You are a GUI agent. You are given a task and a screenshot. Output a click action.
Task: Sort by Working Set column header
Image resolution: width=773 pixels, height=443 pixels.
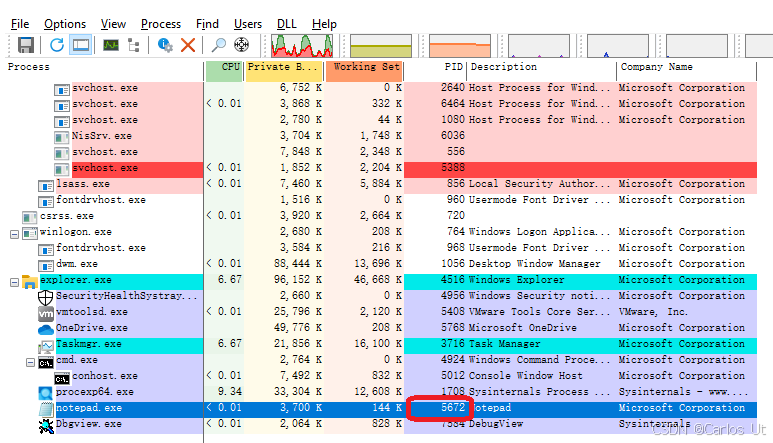click(x=364, y=71)
